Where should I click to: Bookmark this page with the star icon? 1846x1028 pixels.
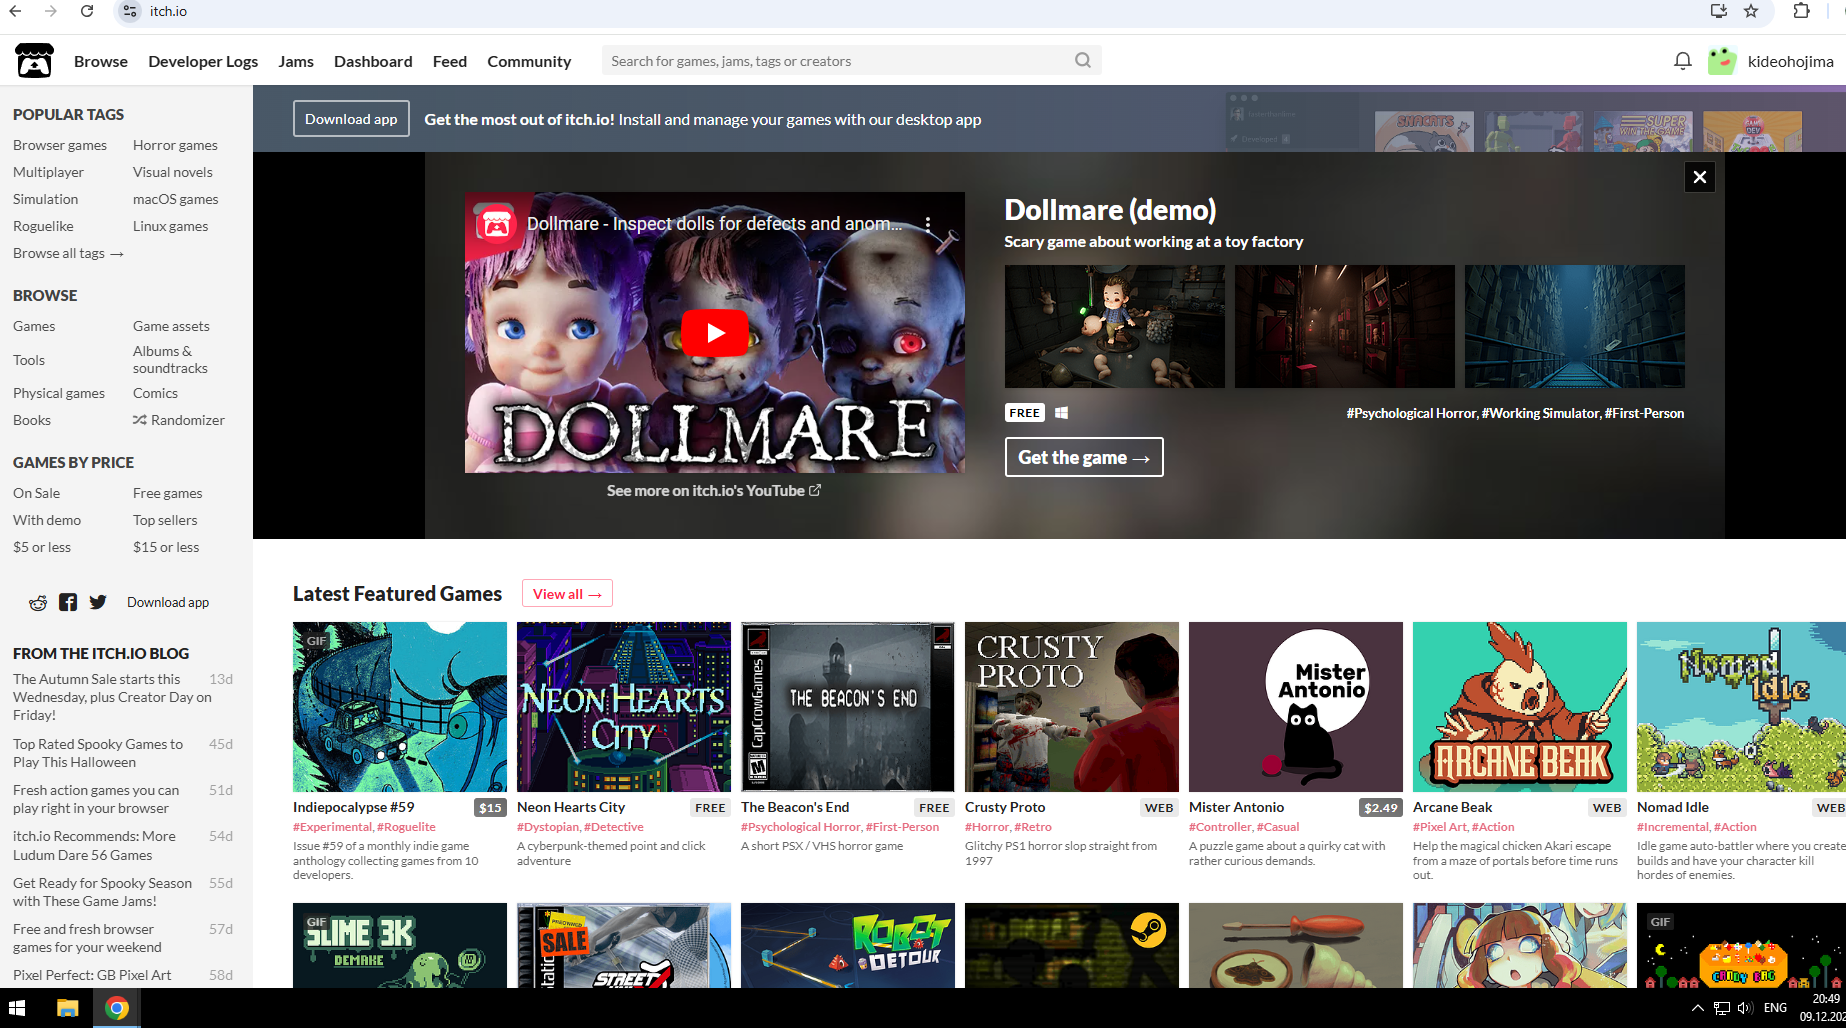1751,11
